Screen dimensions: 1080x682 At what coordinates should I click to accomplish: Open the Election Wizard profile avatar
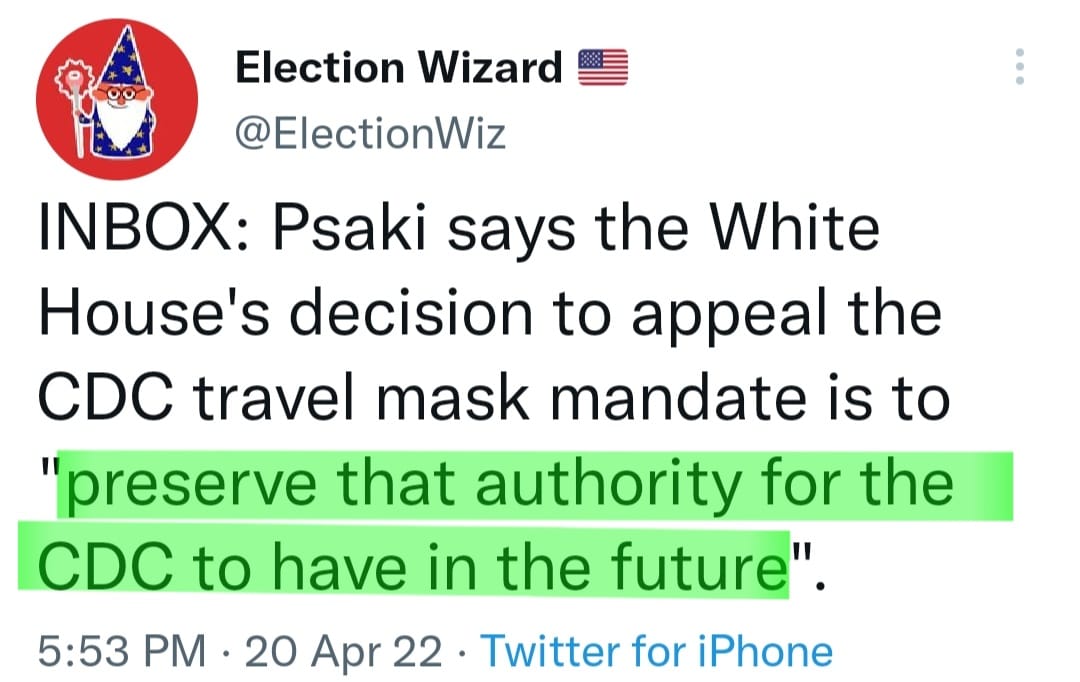click(116, 100)
